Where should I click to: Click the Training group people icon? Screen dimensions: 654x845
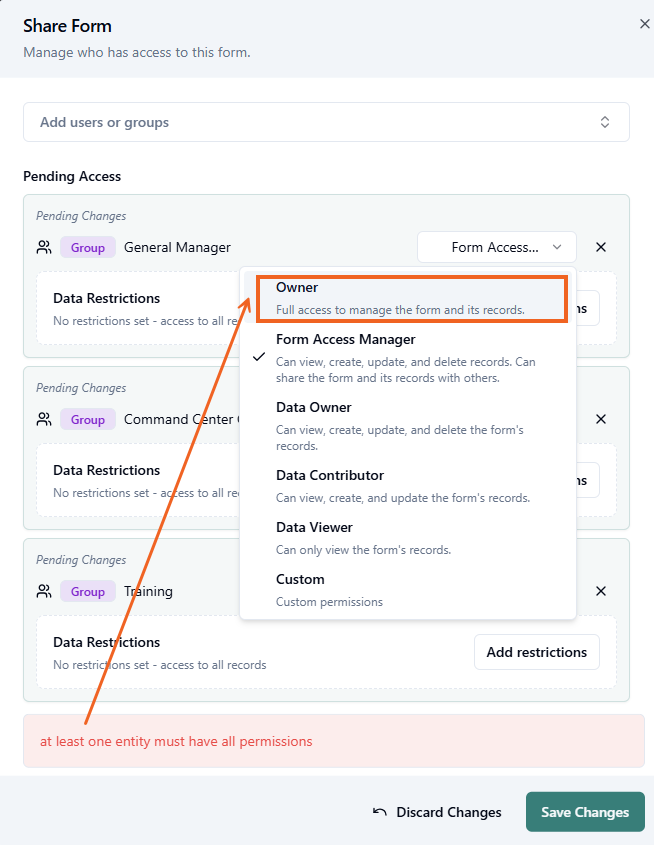coord(44,591)
